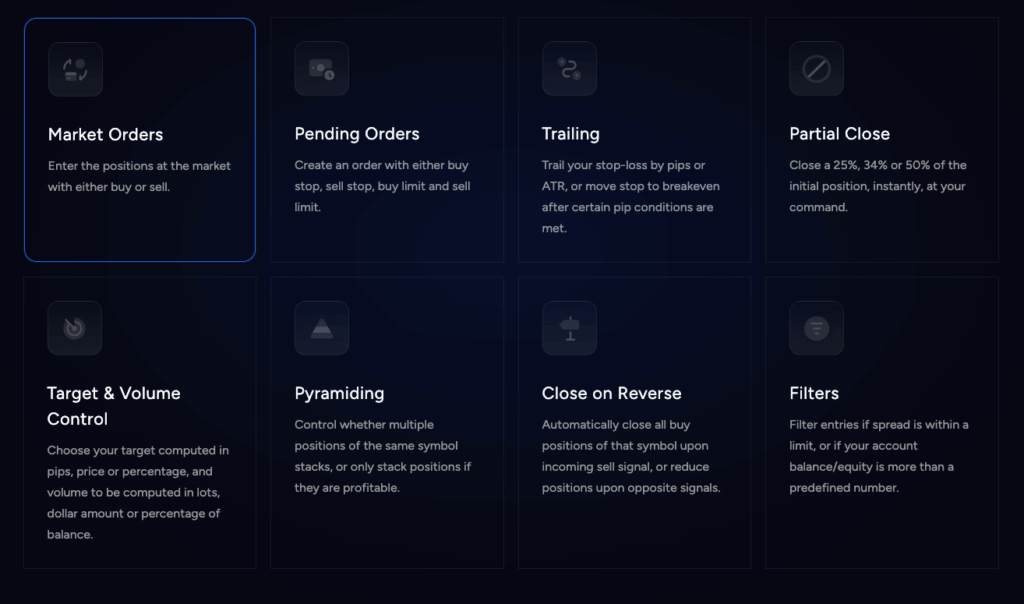This screenshot has width=1024, height=604.
Task: Open the Pending Orders heading
Action: click(357, 134)
